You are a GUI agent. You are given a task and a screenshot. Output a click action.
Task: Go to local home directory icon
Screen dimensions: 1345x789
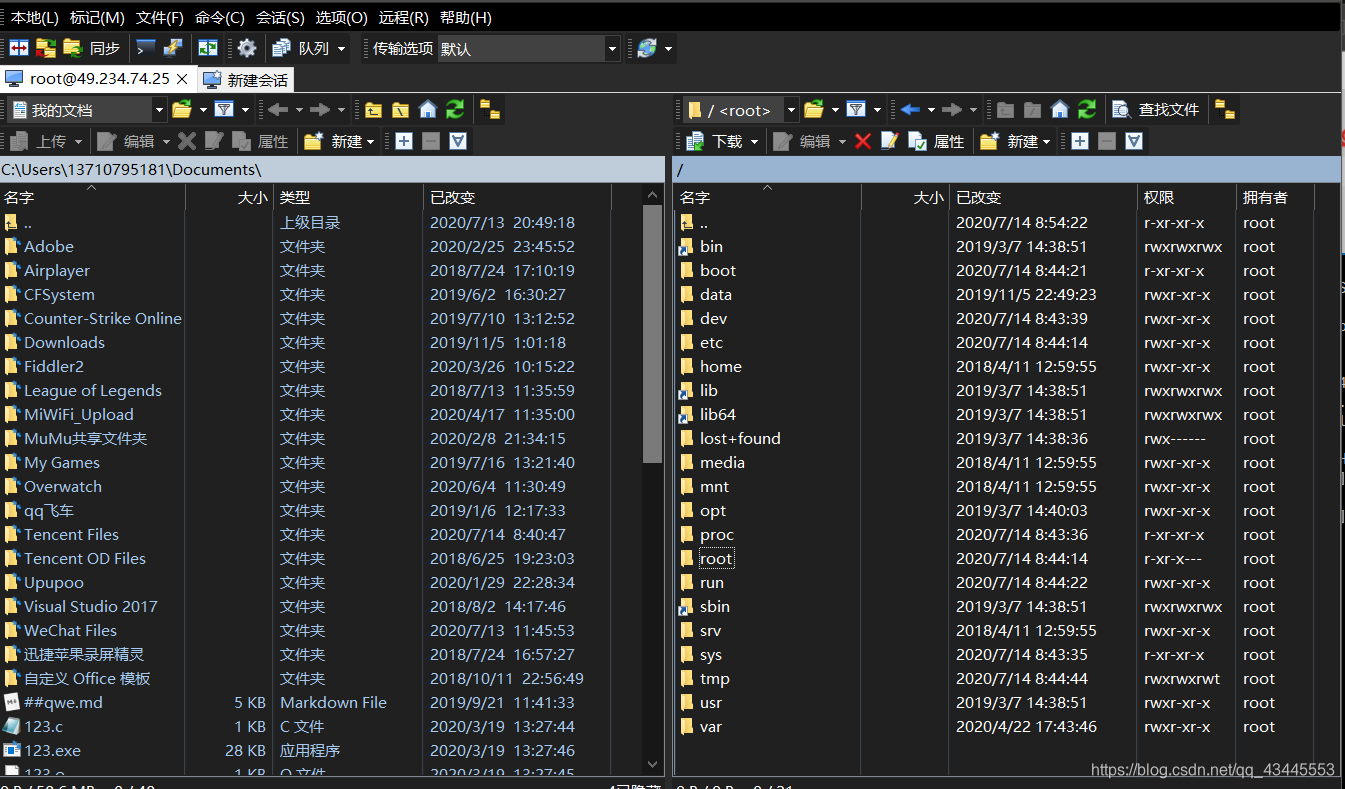point(428,110)
